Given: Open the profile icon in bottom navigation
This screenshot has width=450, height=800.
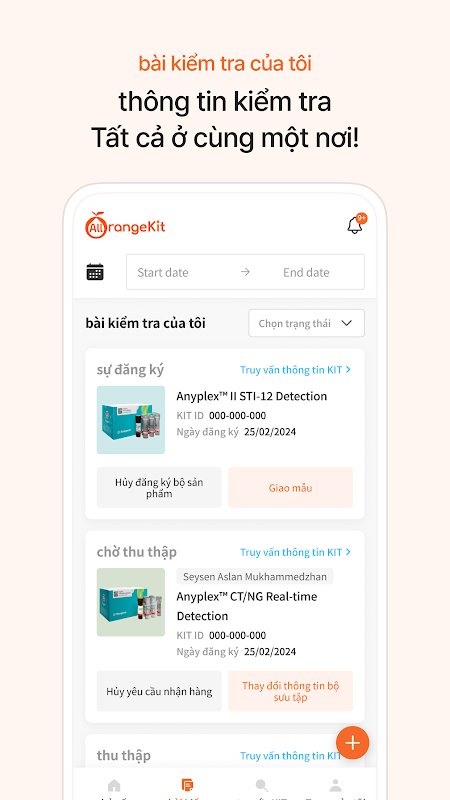Looking at the screenshot, I should click(x=335, y=785).
